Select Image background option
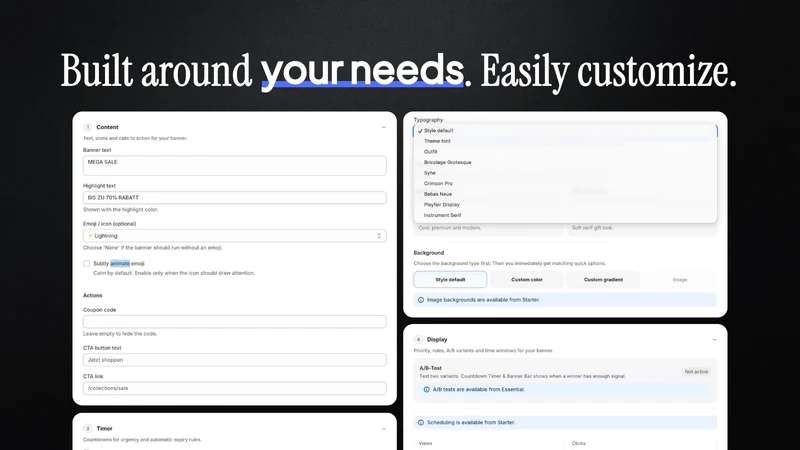Image resolution: width=800 pixels, height=450 pixels. [680, 280]
